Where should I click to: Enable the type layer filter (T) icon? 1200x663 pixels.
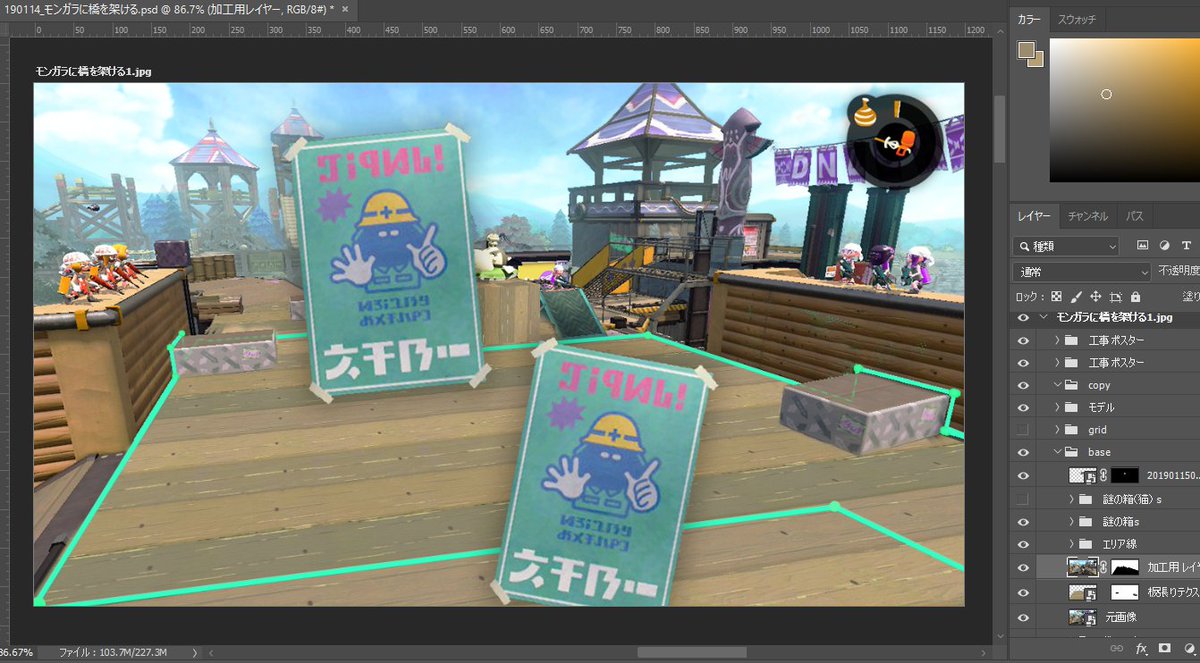(1186, 245)
